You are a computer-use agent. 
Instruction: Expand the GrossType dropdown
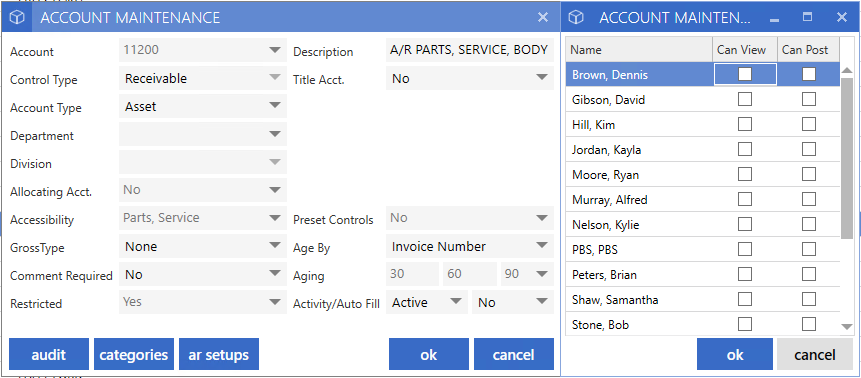pos(275,247)
